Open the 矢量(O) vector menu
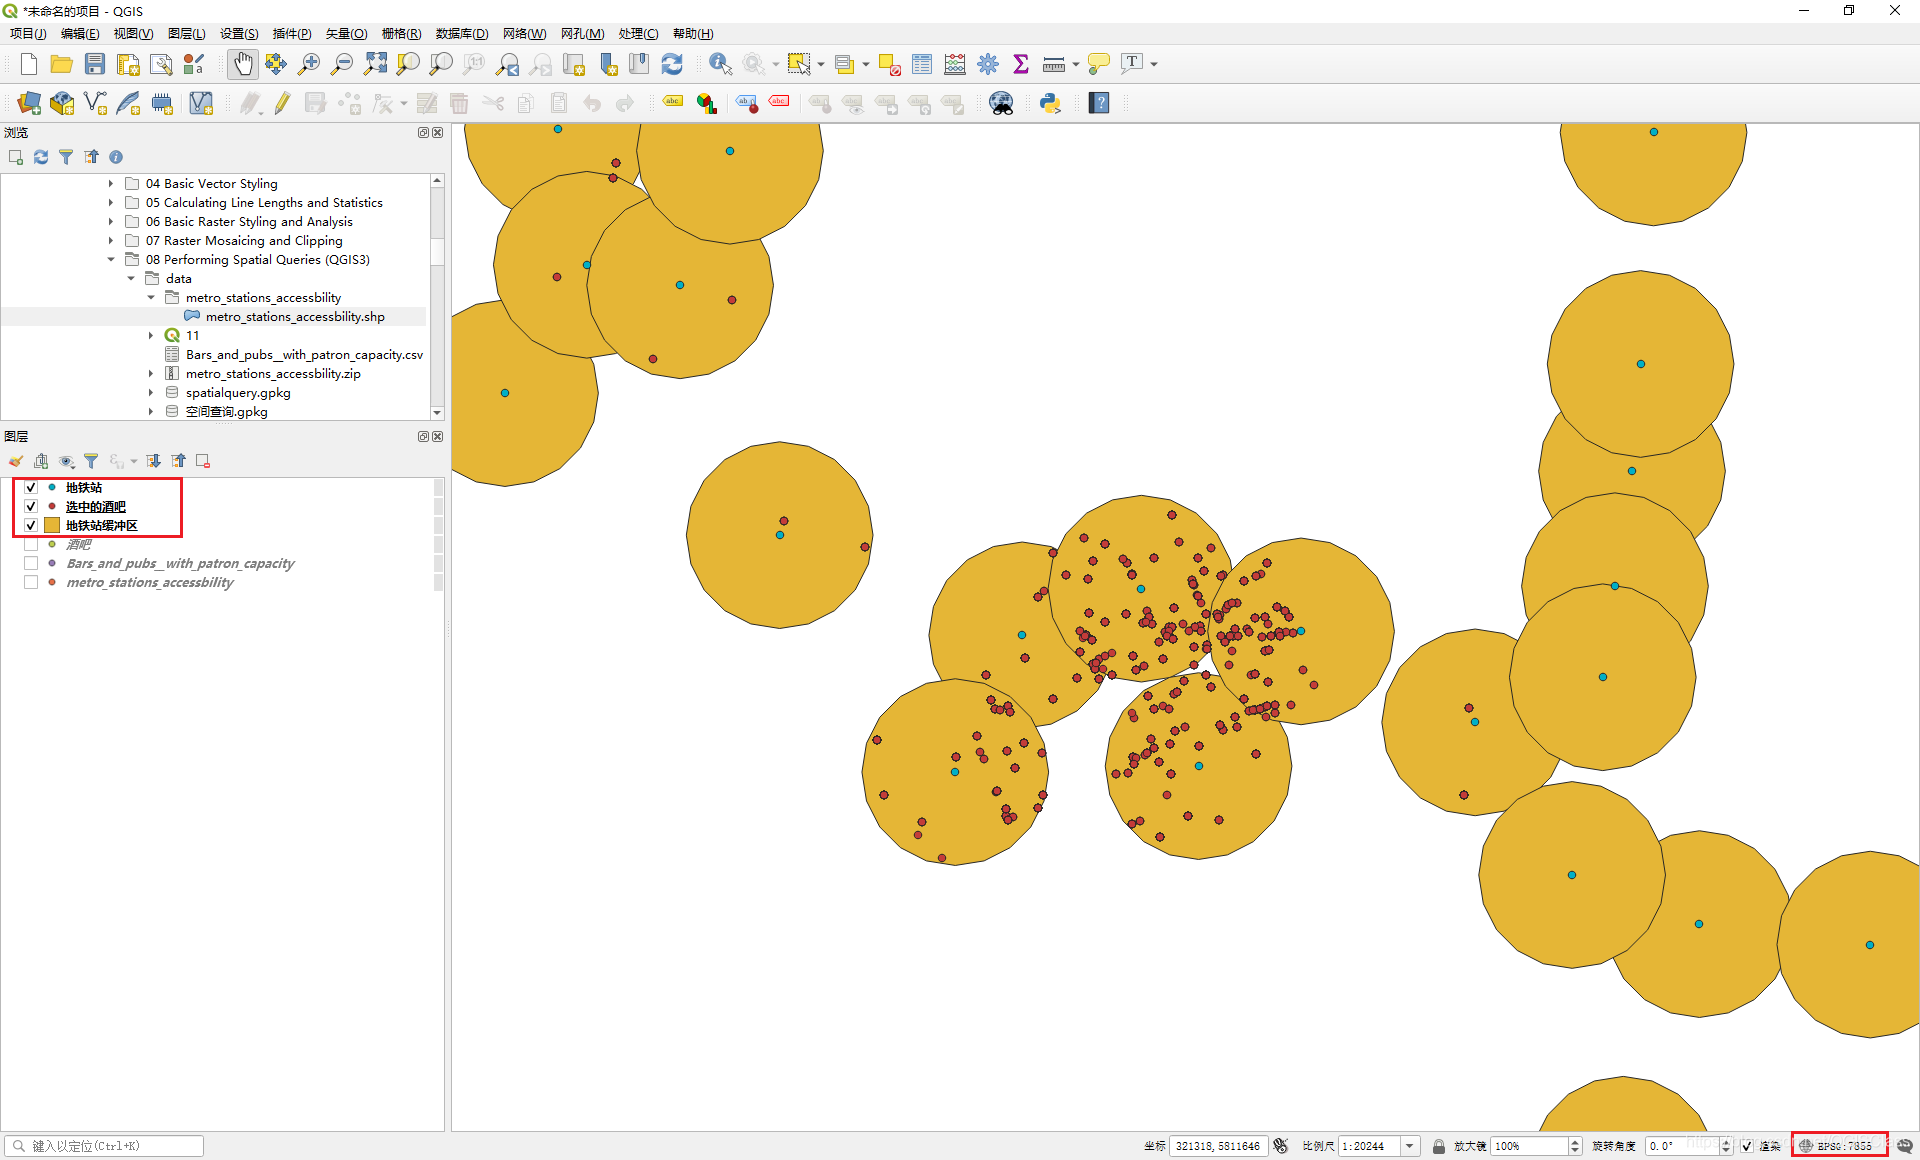Viewport: 1920px width, 1160px height. tap(346, 33)
